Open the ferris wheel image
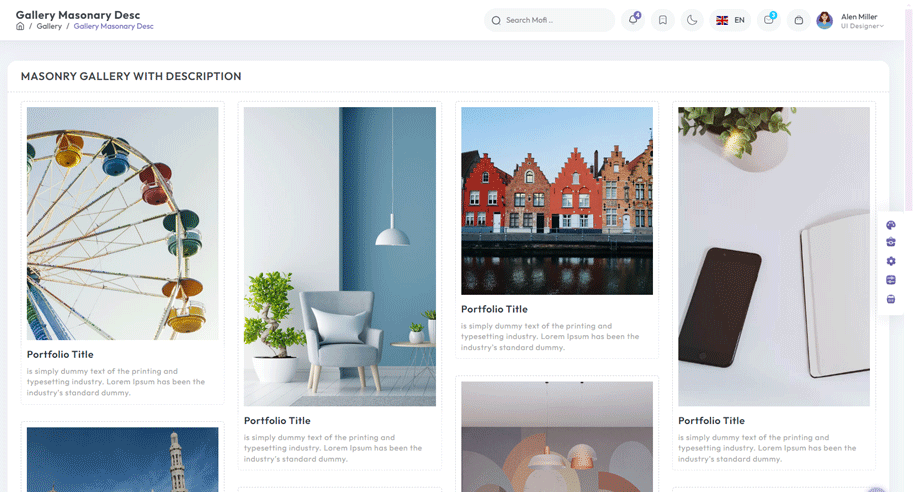 tap(122, 223)
